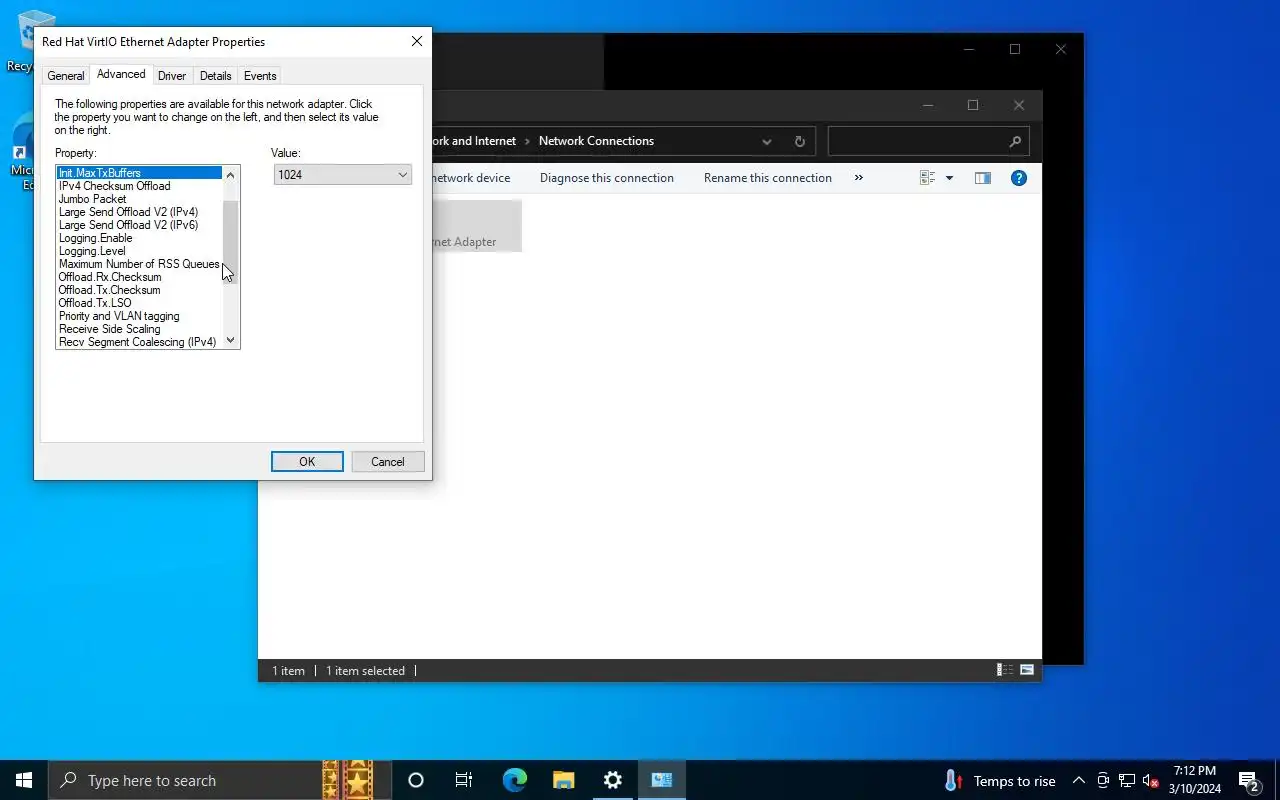Switch to the Advanced tab
Viewport: 1280px width, 800px height.
pyautogui.click(x=121, y=74)
